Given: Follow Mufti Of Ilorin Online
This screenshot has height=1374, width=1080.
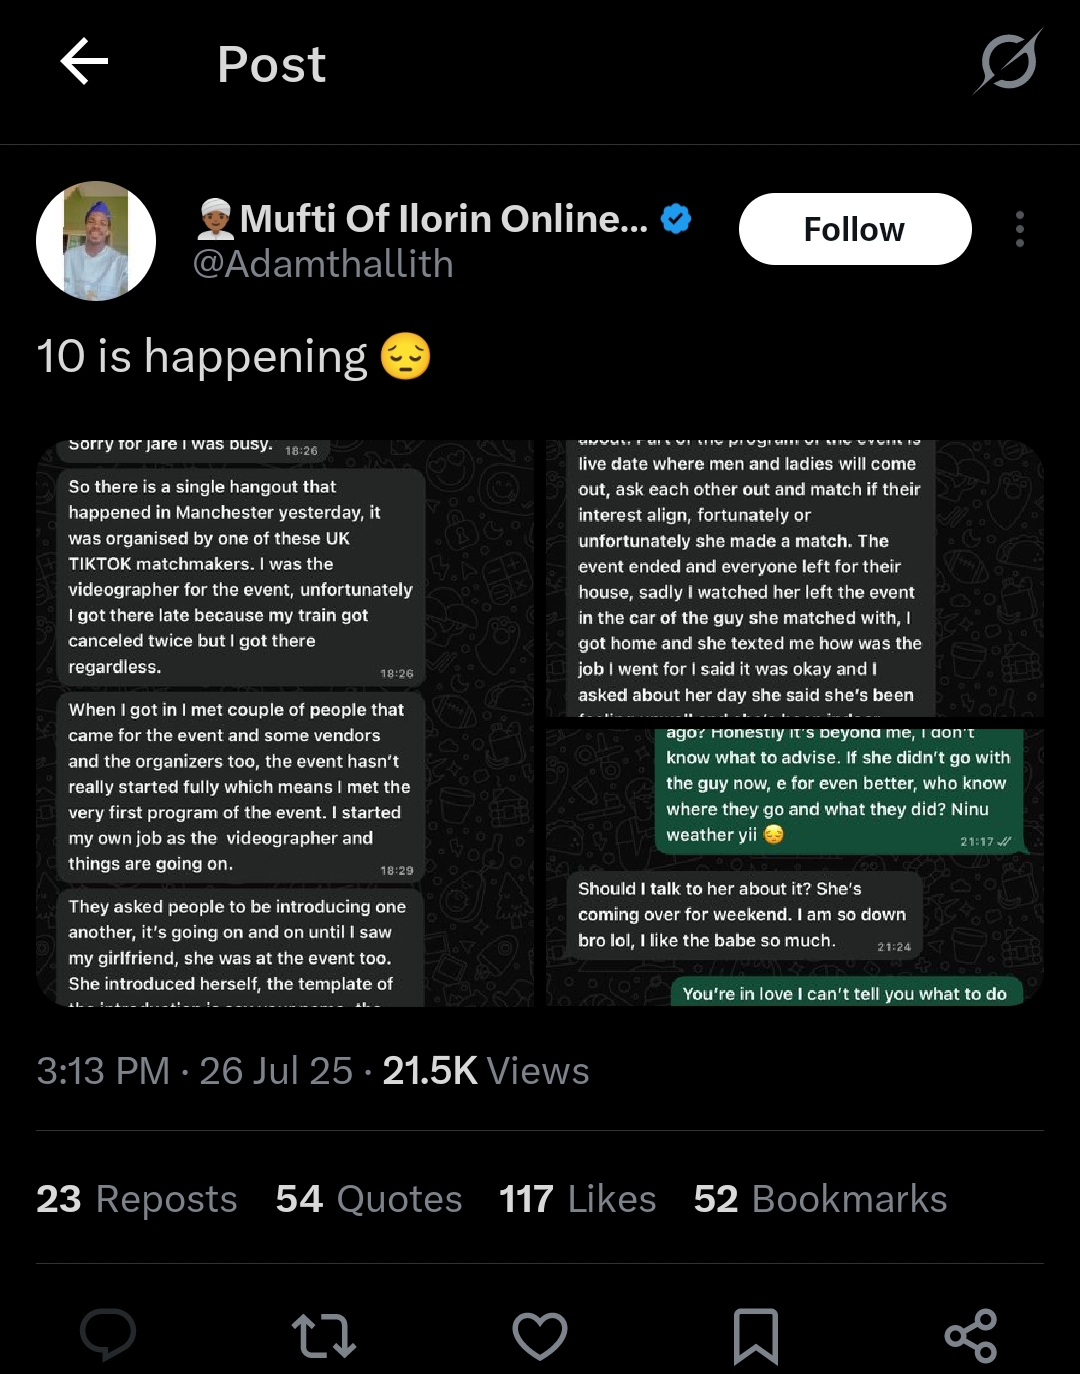Looking at the screenshot, I should pyautogui.click(x=855, y=229).
